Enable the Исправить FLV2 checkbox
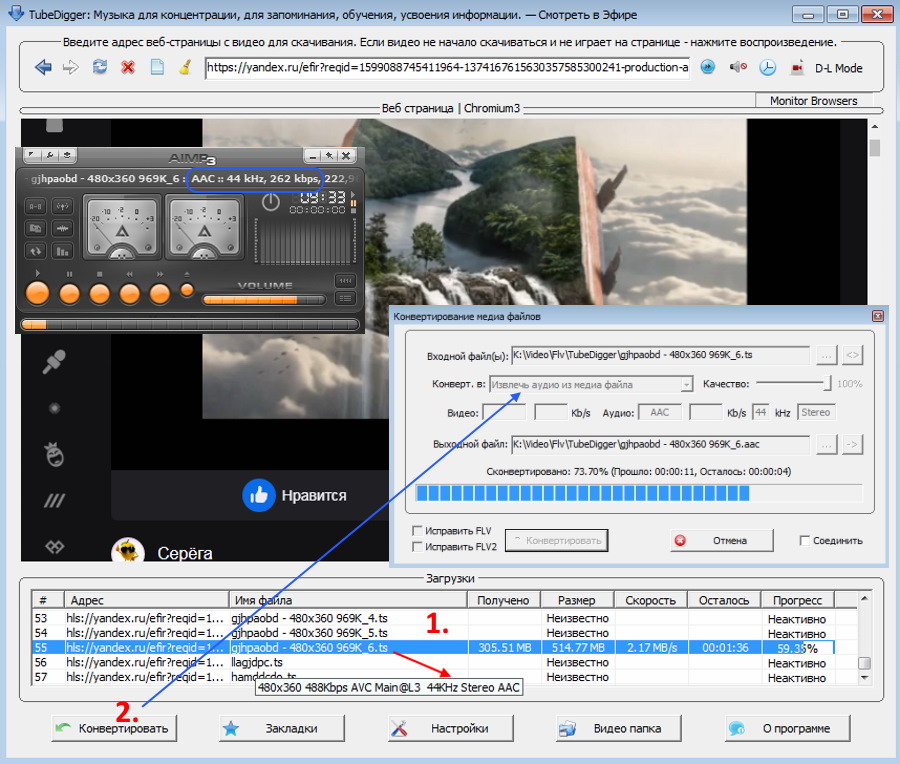Viewport: 900px width, 764px height. point(418,547)
